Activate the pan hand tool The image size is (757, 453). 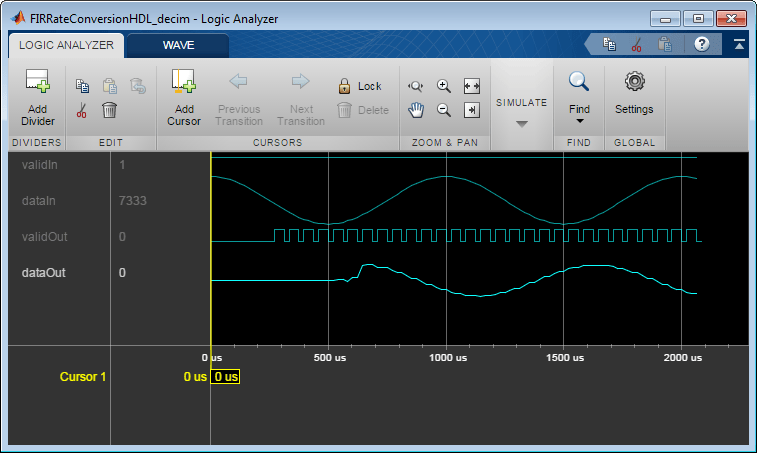point(416,110)
